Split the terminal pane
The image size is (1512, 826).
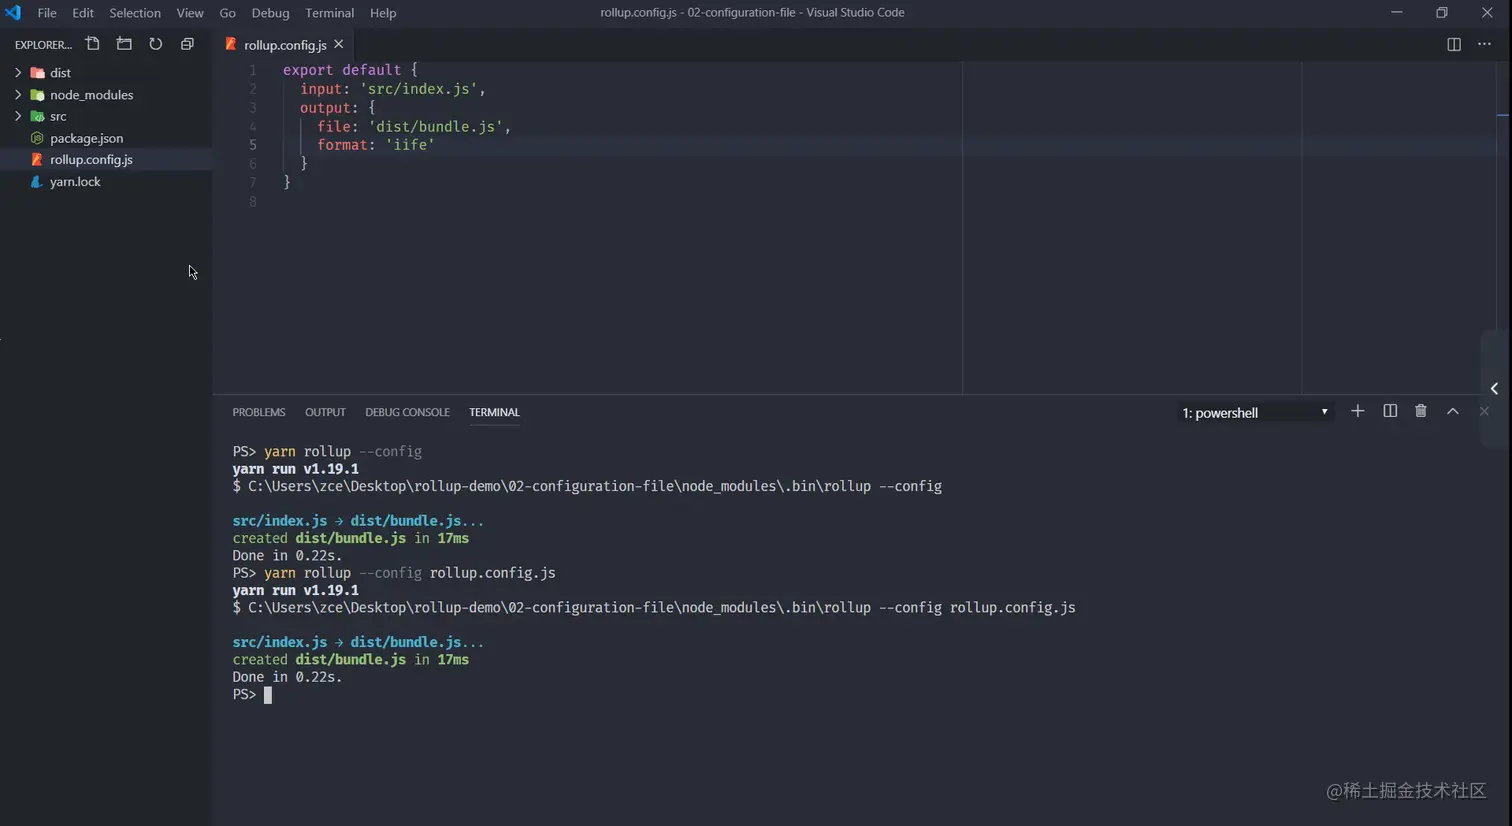click(1390, 411)
